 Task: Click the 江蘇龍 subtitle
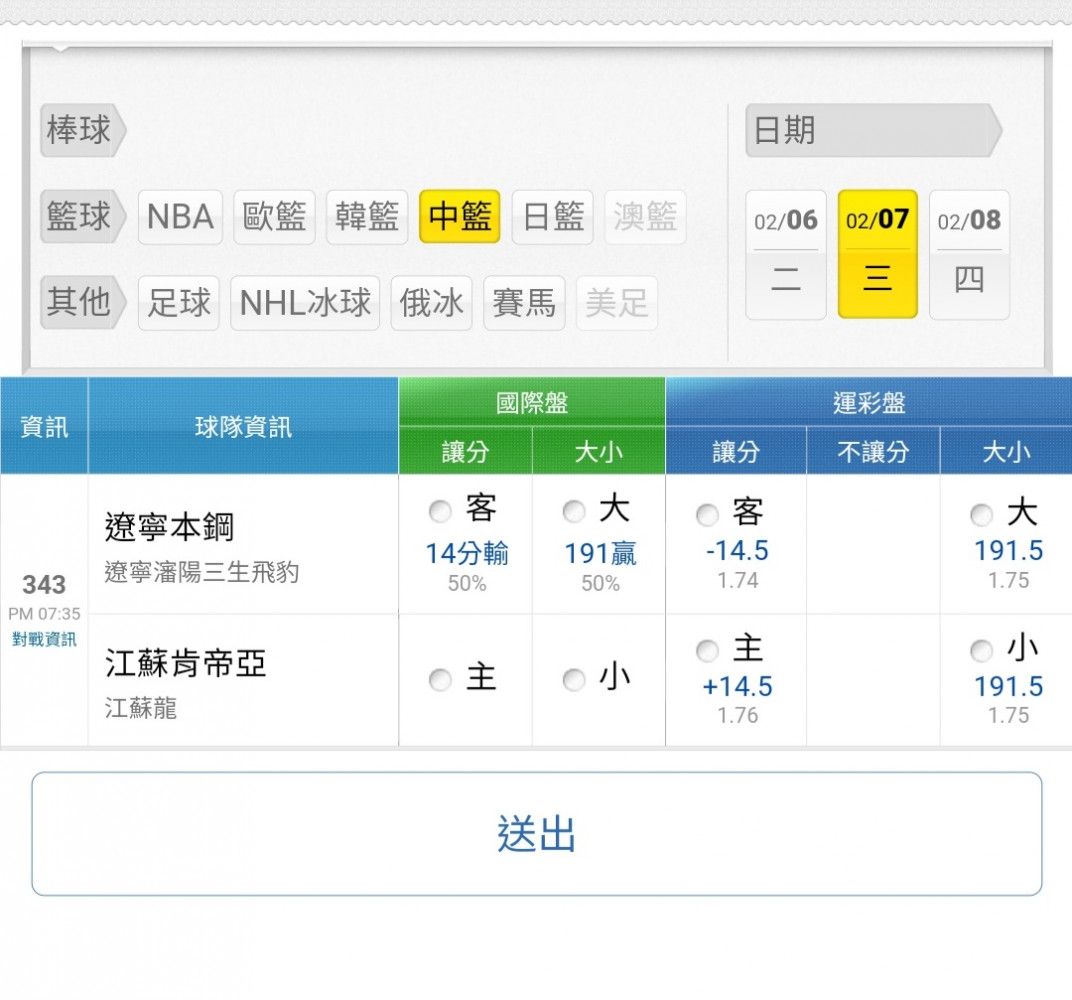141,707
